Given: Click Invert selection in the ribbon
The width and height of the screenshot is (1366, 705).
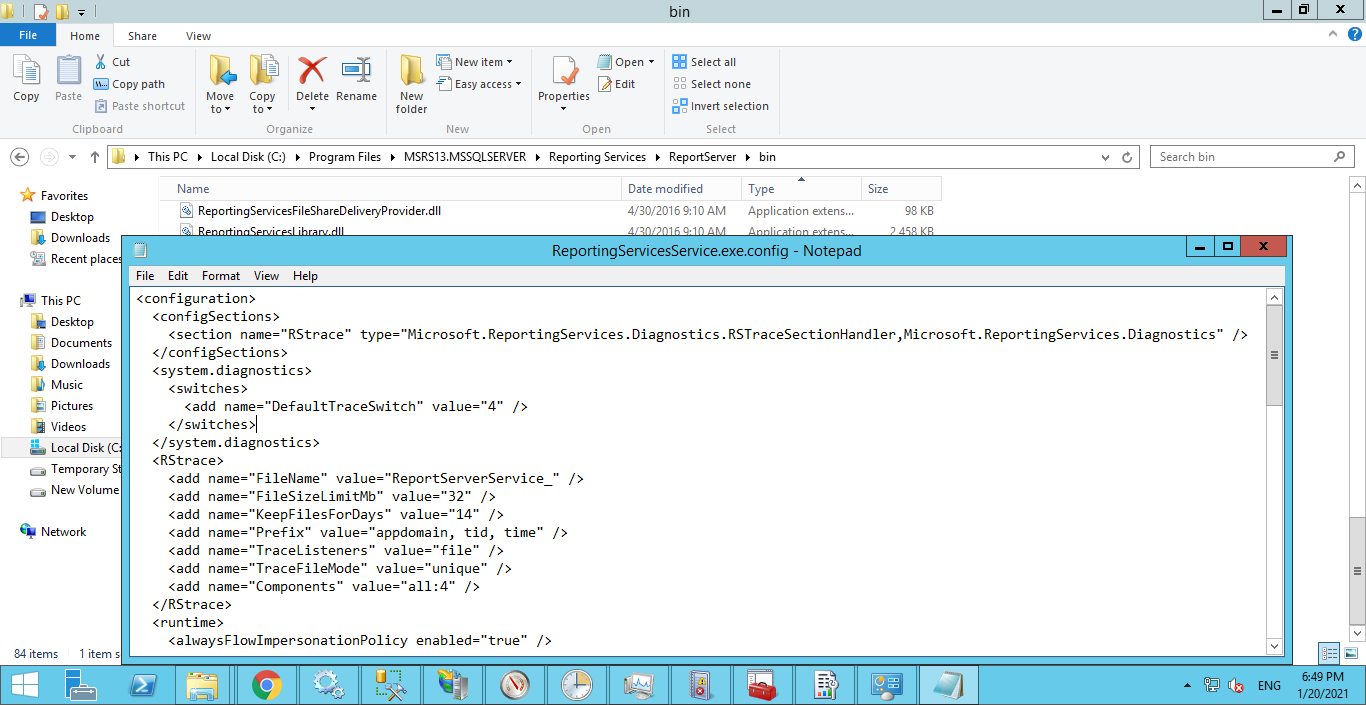Looking at the screenshot, I should coord(720,106).
